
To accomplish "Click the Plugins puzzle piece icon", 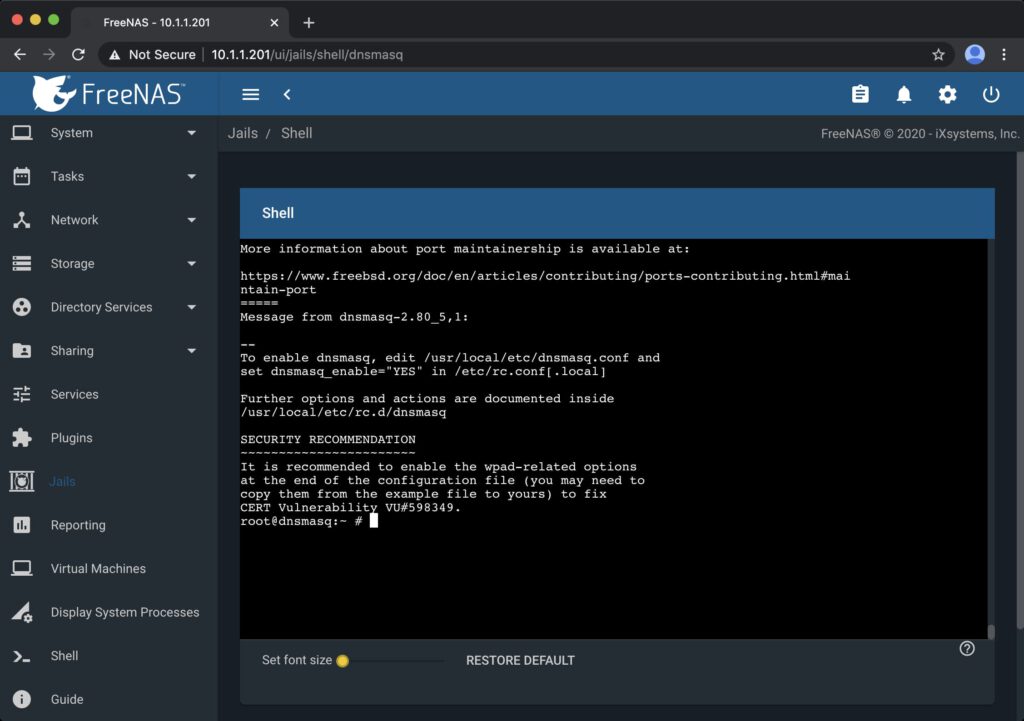I will 22,438.
